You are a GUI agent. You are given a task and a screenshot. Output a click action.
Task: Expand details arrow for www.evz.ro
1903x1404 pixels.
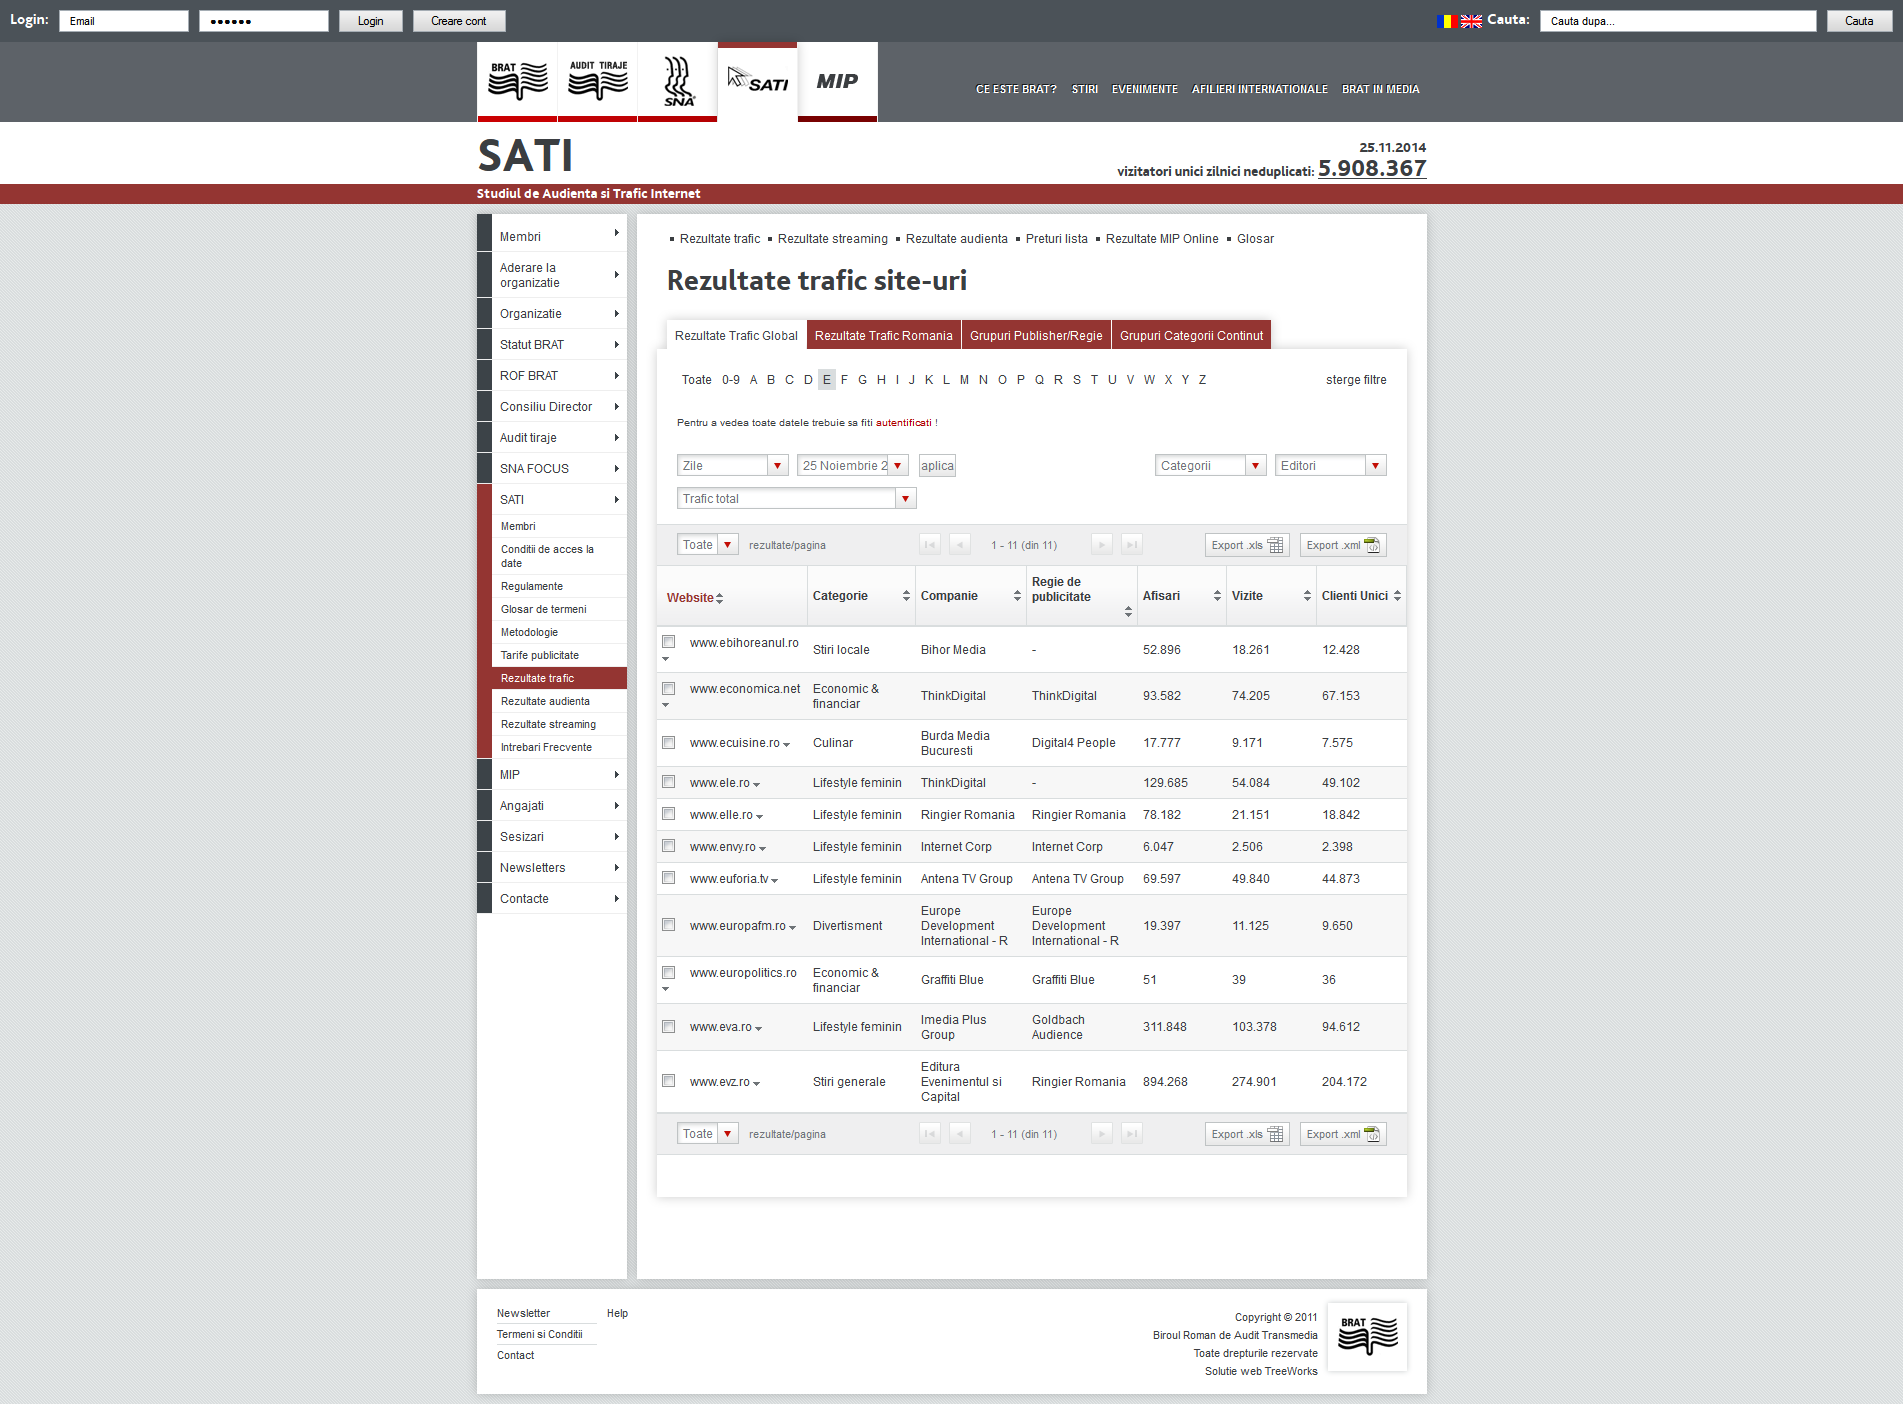click(x=756, y=1084)
